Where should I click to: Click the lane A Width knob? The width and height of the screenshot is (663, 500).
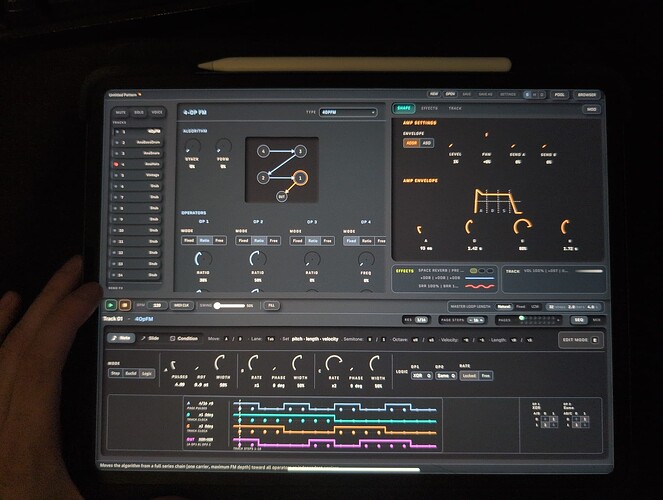[x=222, y=363]
